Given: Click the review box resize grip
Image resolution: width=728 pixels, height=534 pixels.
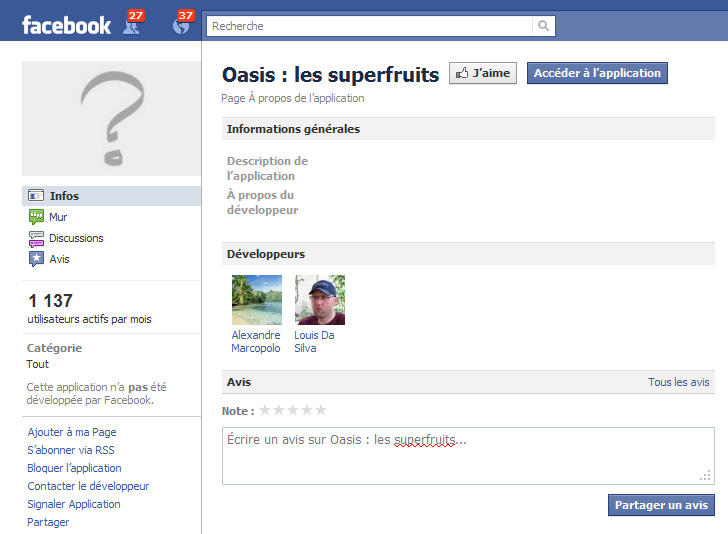Looking at the screenshot, I should pos(706,476).
